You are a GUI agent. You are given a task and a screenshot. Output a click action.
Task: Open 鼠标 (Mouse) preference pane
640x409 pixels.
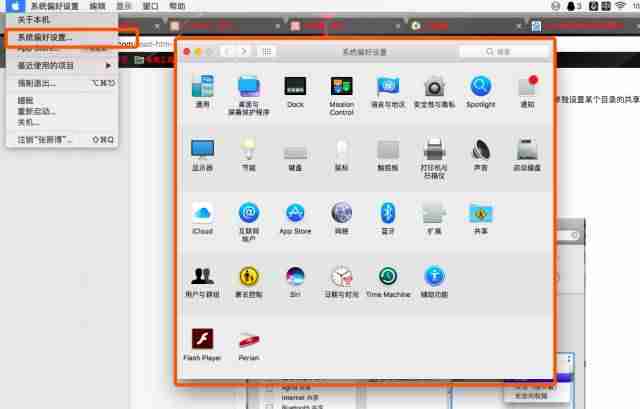pyautogui.click(x=342, y=154)
